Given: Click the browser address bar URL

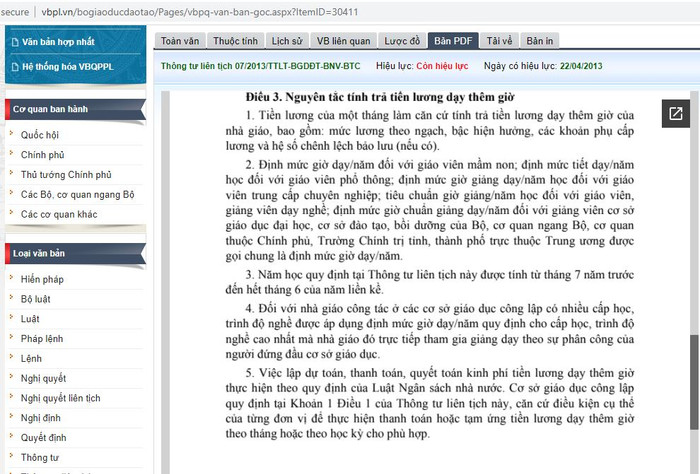Looking at the screenshot, I should pyautogui.click(x=200, y=10).
